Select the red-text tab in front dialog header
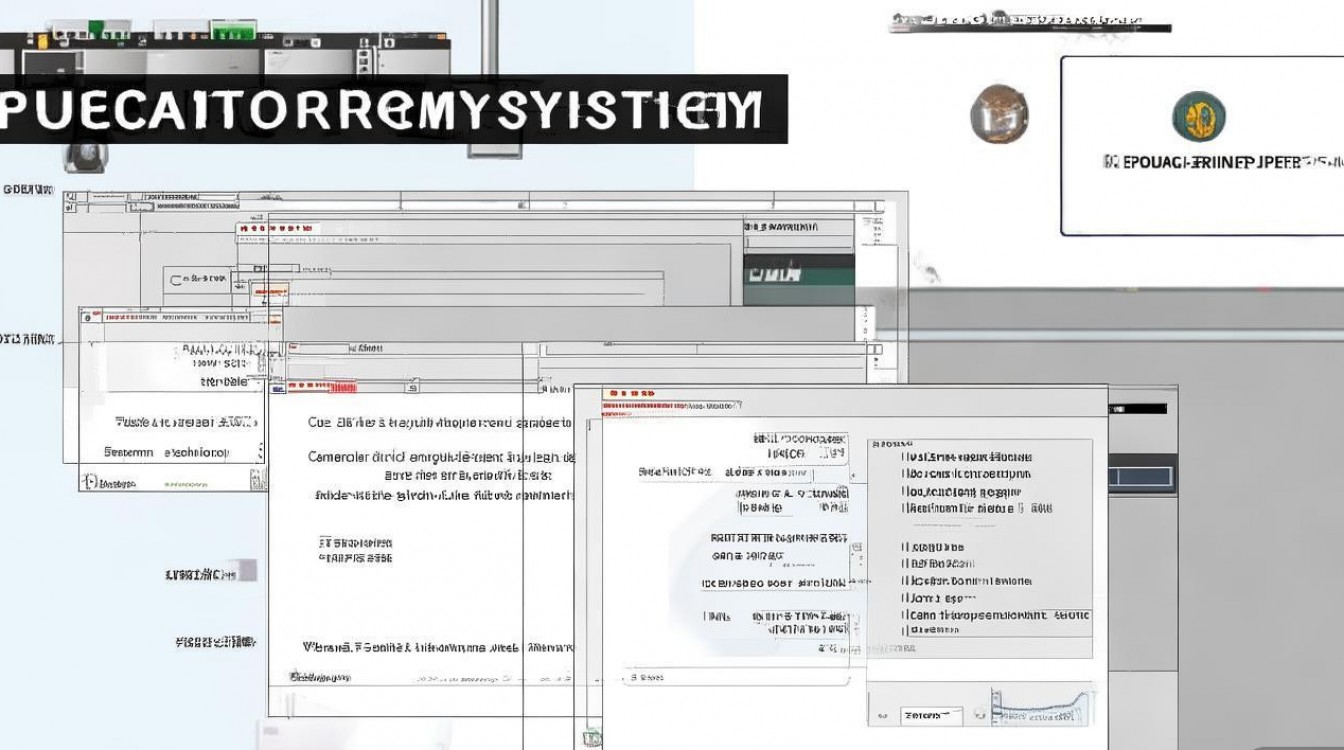1344x750 pixels. click(672, 406)
